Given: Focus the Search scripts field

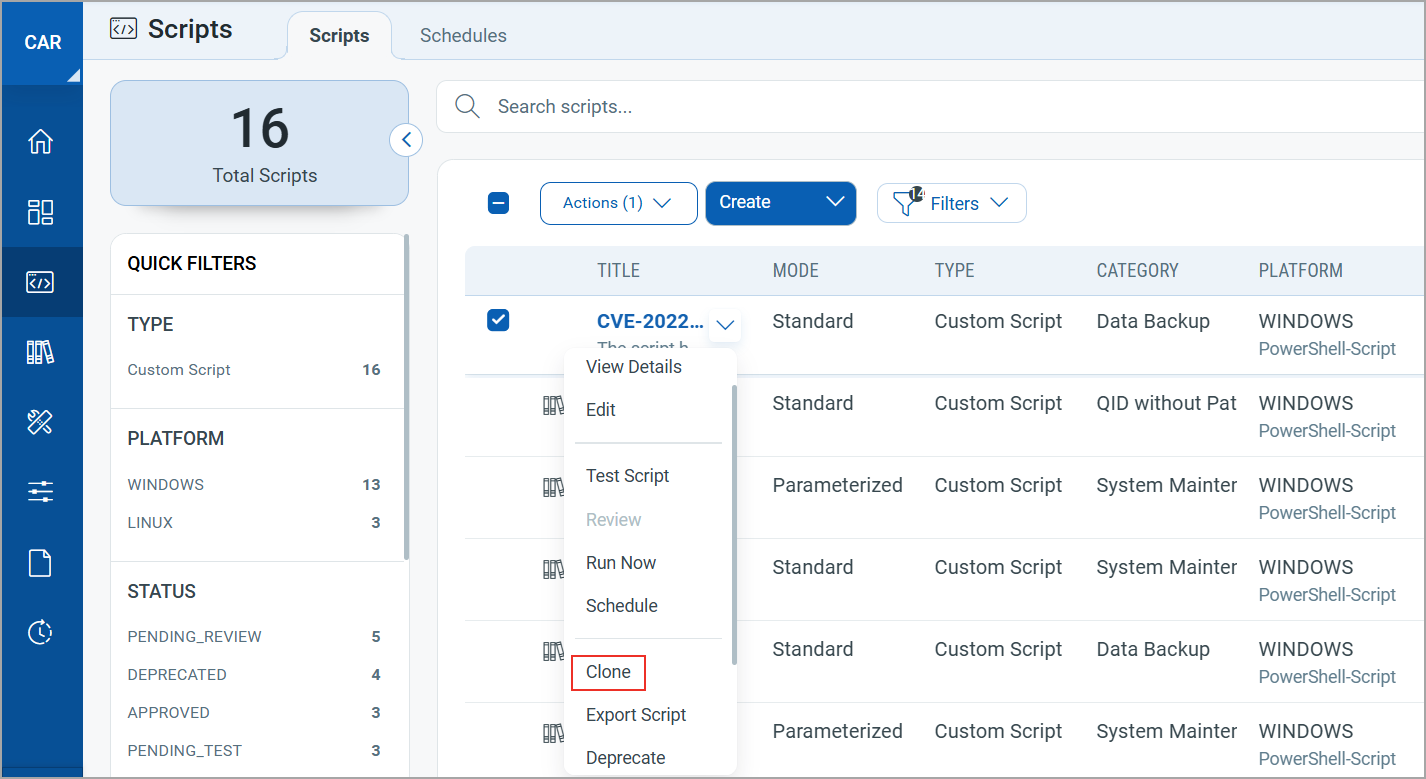Looking at the screenshot, I should [x=930, y=107].
